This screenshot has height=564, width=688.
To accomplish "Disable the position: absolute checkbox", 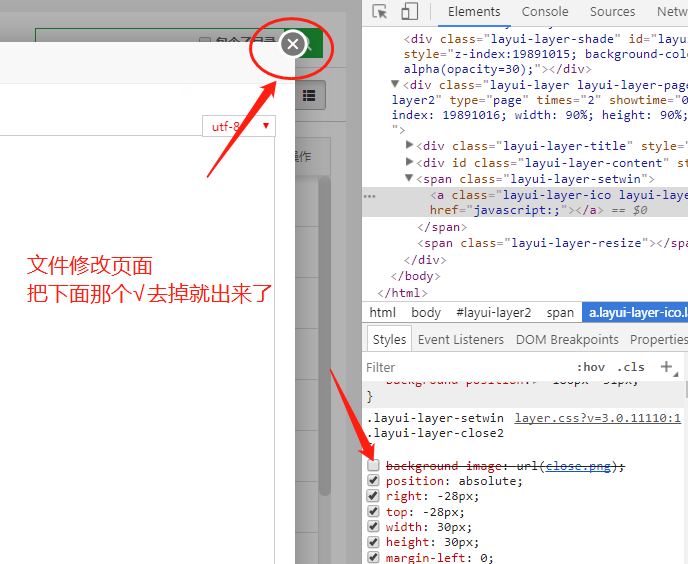I will click(373, 480).
